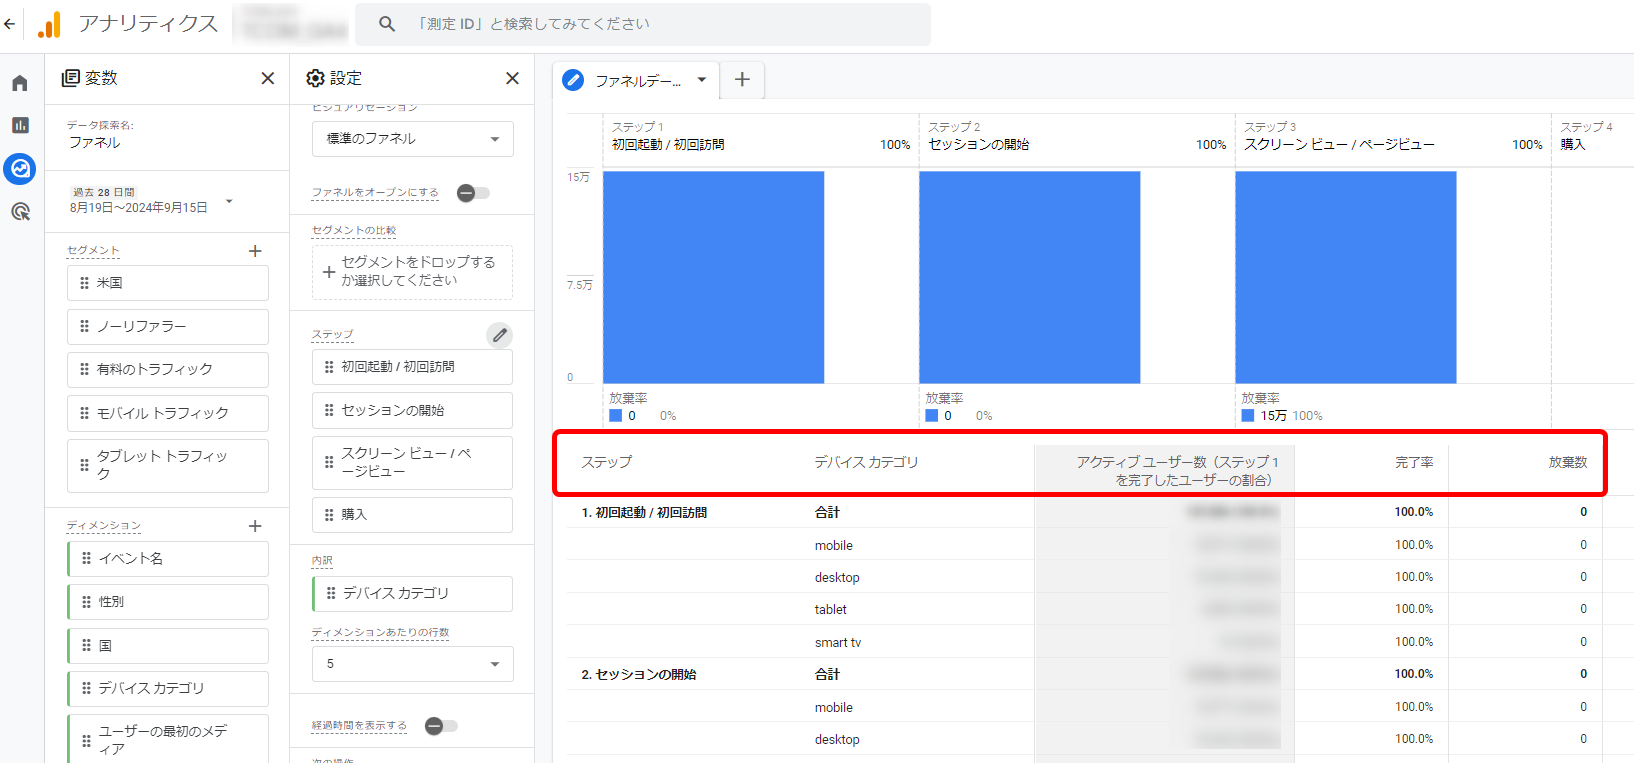Open rows per dimension dropdown showing 5

click(413, 664)
